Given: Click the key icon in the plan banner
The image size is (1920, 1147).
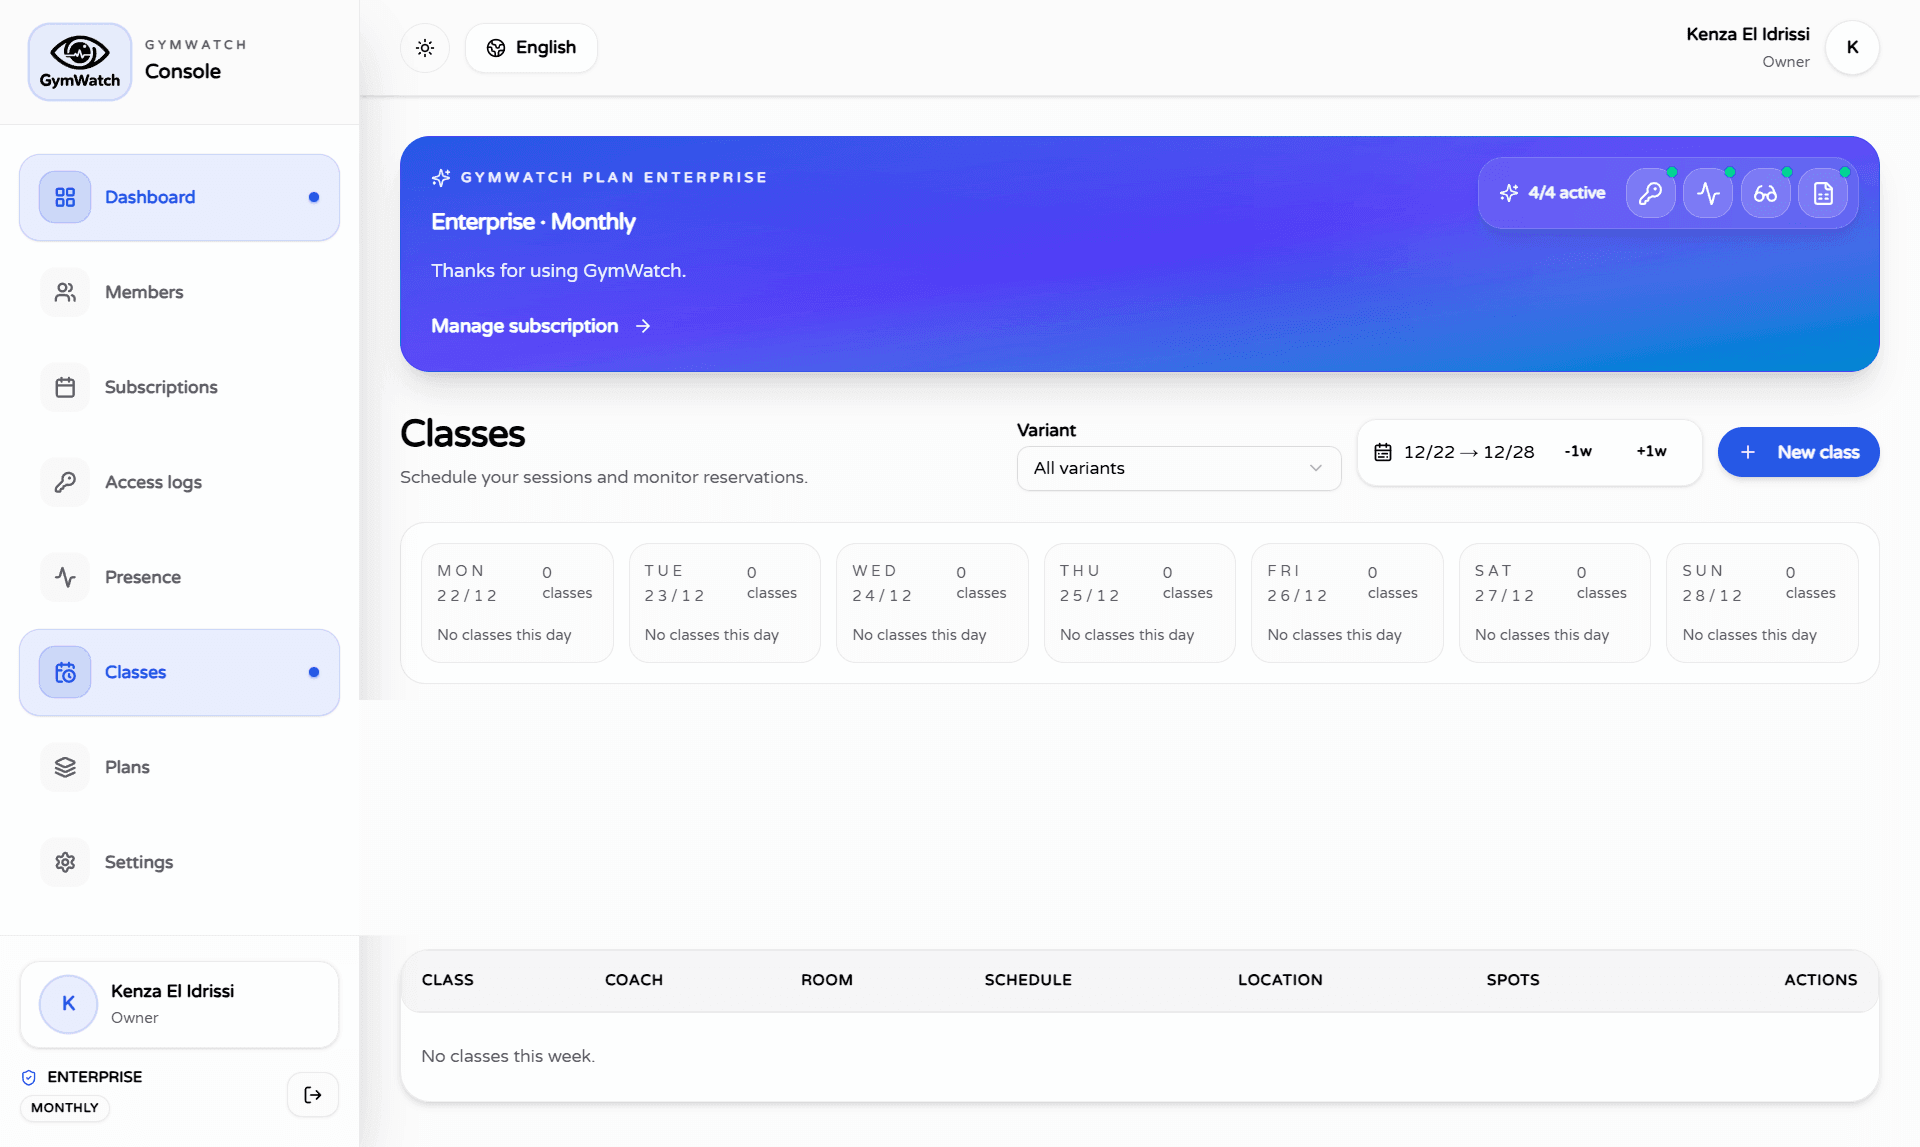Looking at the screenshot, I should click(x=1650, y=193).
